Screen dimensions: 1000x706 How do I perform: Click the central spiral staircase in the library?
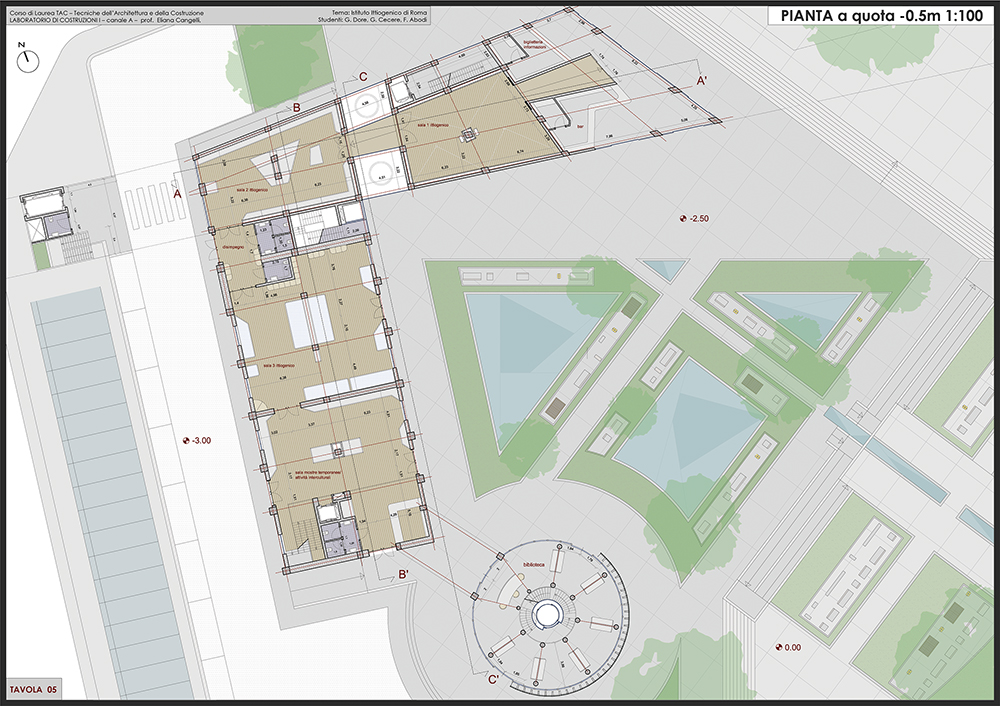pyautogui.click(x=549, y=612)
